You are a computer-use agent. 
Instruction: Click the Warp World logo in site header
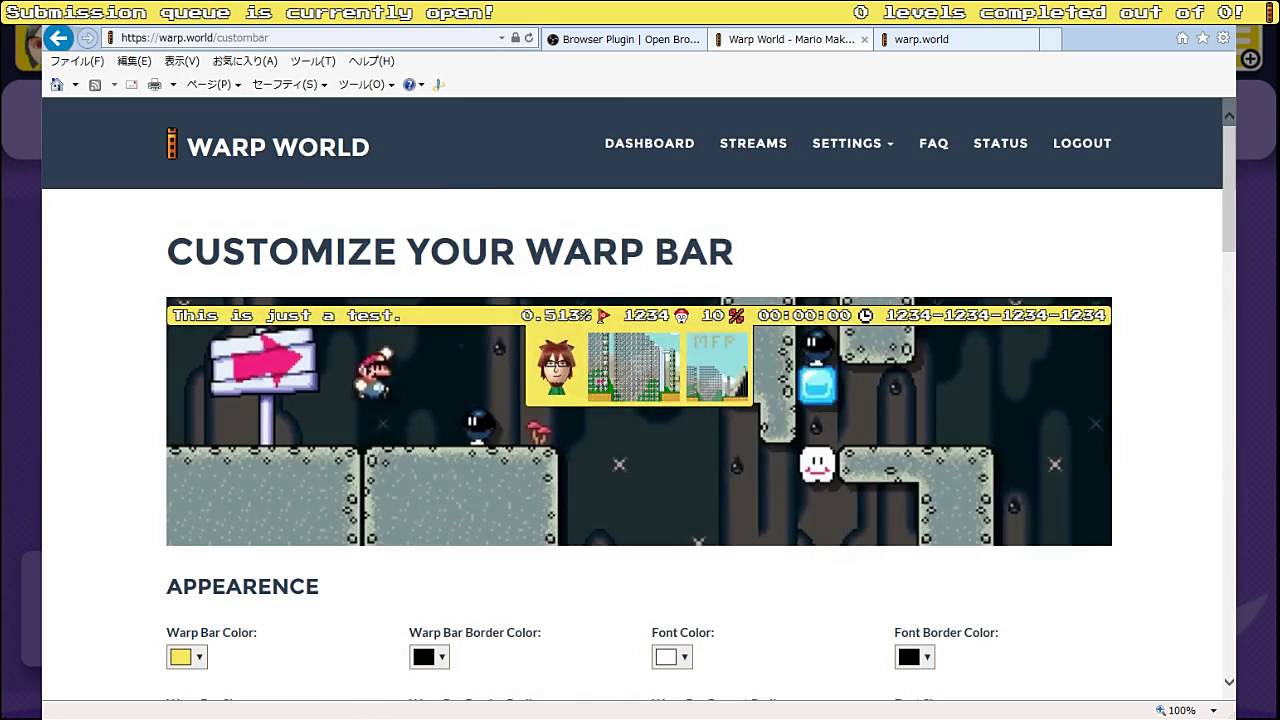pos(268,146)
